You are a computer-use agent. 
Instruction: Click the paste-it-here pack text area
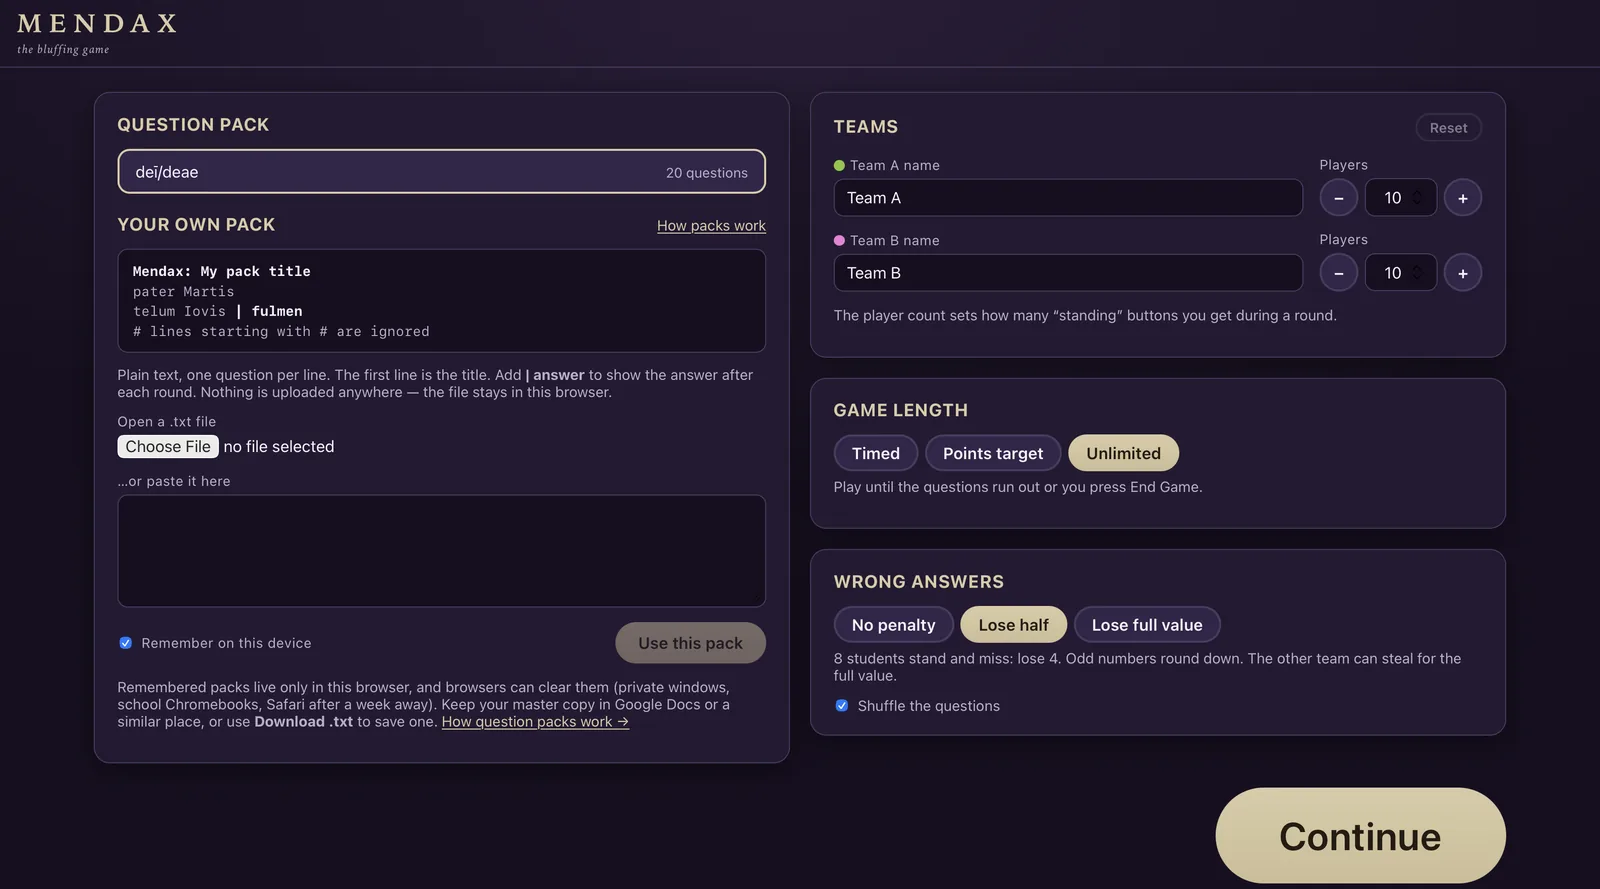coord(442,551)
